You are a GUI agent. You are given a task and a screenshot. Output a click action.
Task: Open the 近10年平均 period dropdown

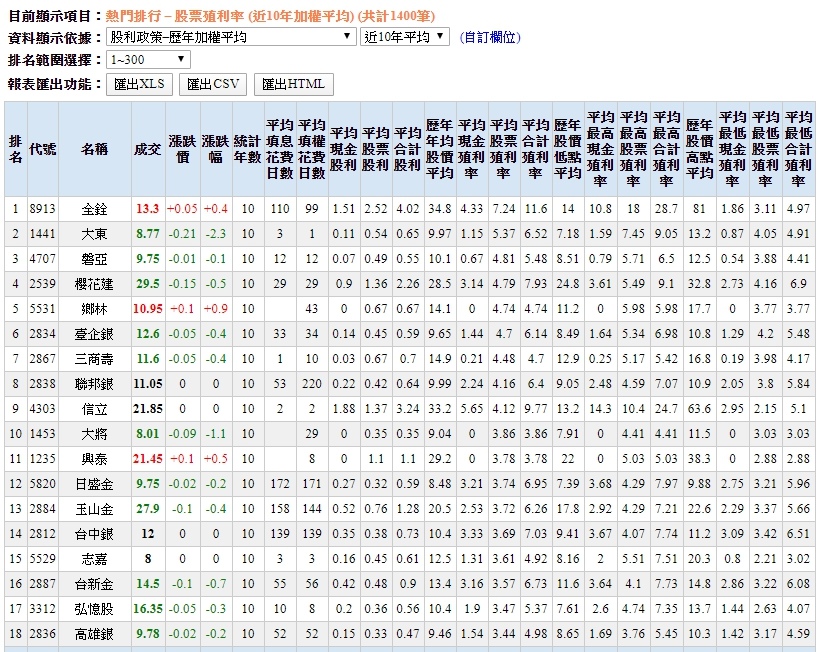pos(404,37)
